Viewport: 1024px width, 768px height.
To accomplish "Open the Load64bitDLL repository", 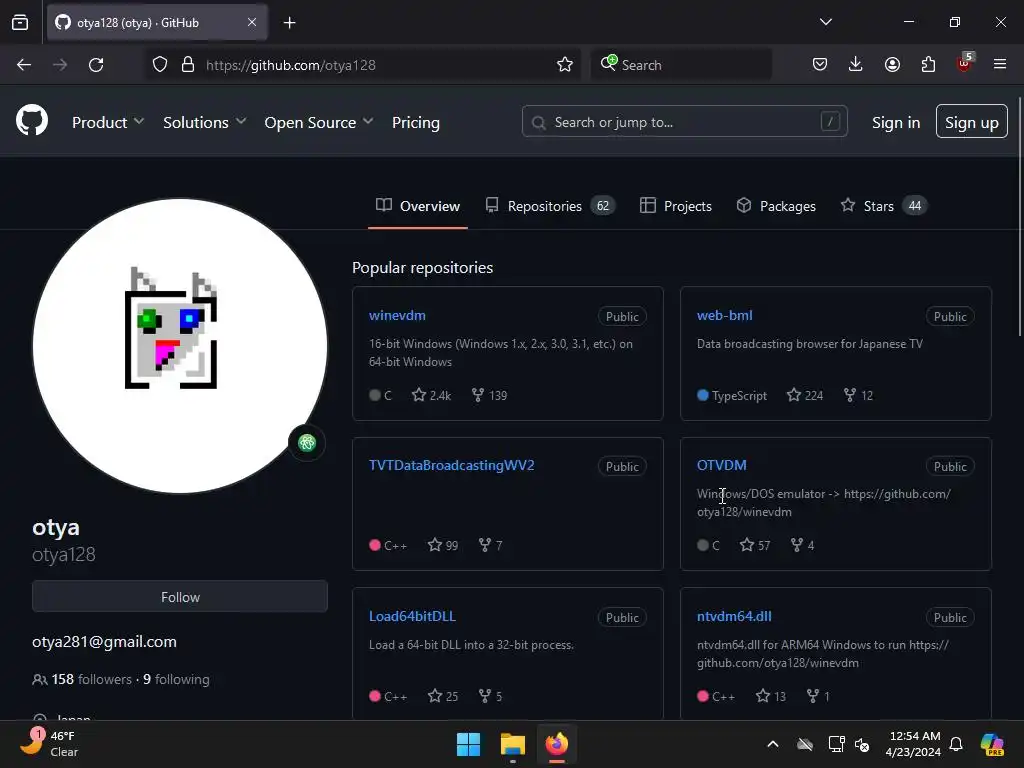I will pyautogui.click(x=412, y=616).
